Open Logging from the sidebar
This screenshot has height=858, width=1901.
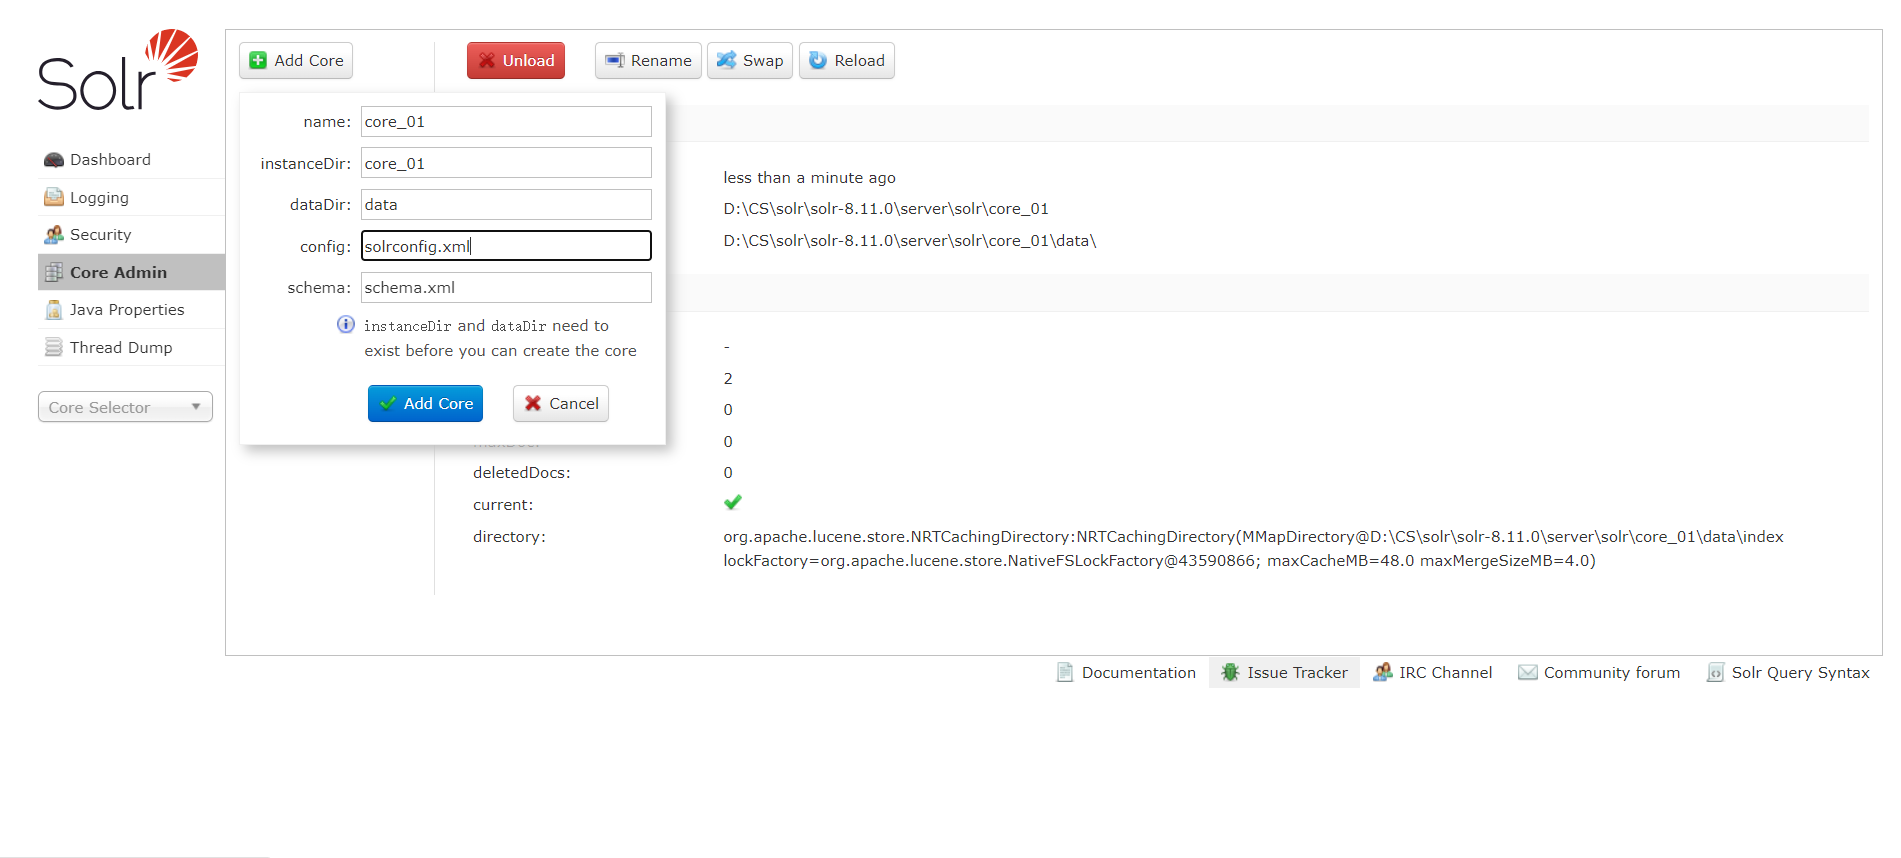coord(131,197)
